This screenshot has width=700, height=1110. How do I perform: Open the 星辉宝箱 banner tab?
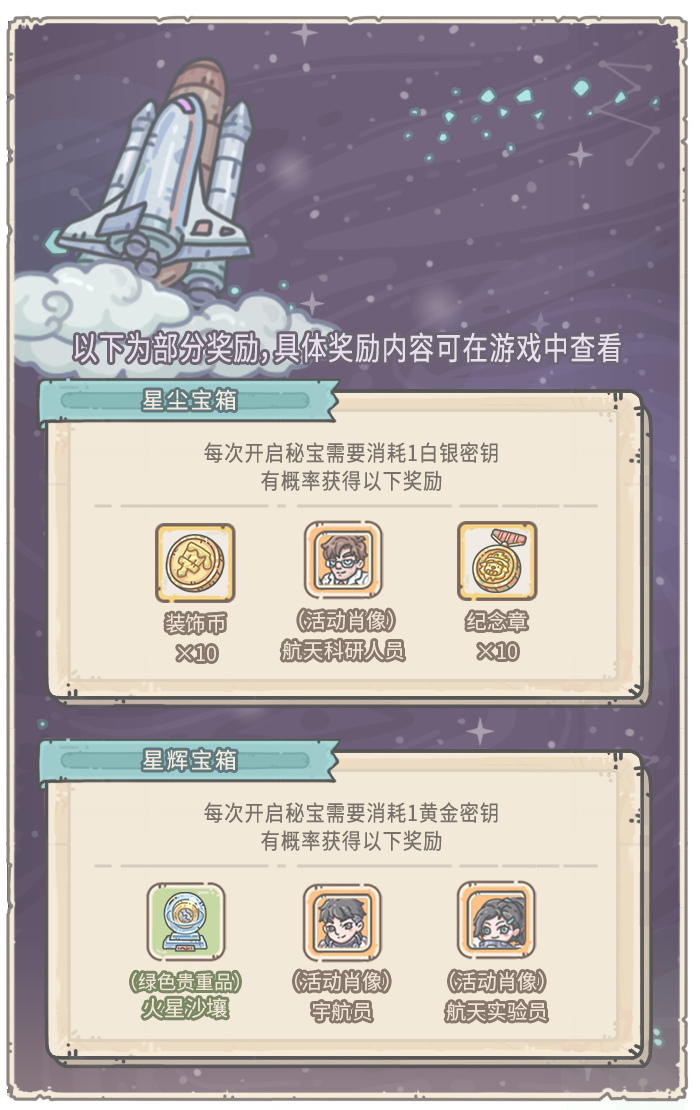(x=188, y=760)
